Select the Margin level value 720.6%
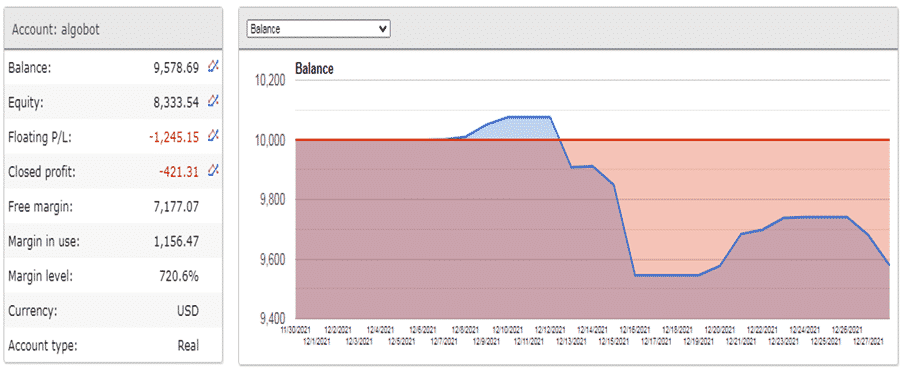 [178, 276]
